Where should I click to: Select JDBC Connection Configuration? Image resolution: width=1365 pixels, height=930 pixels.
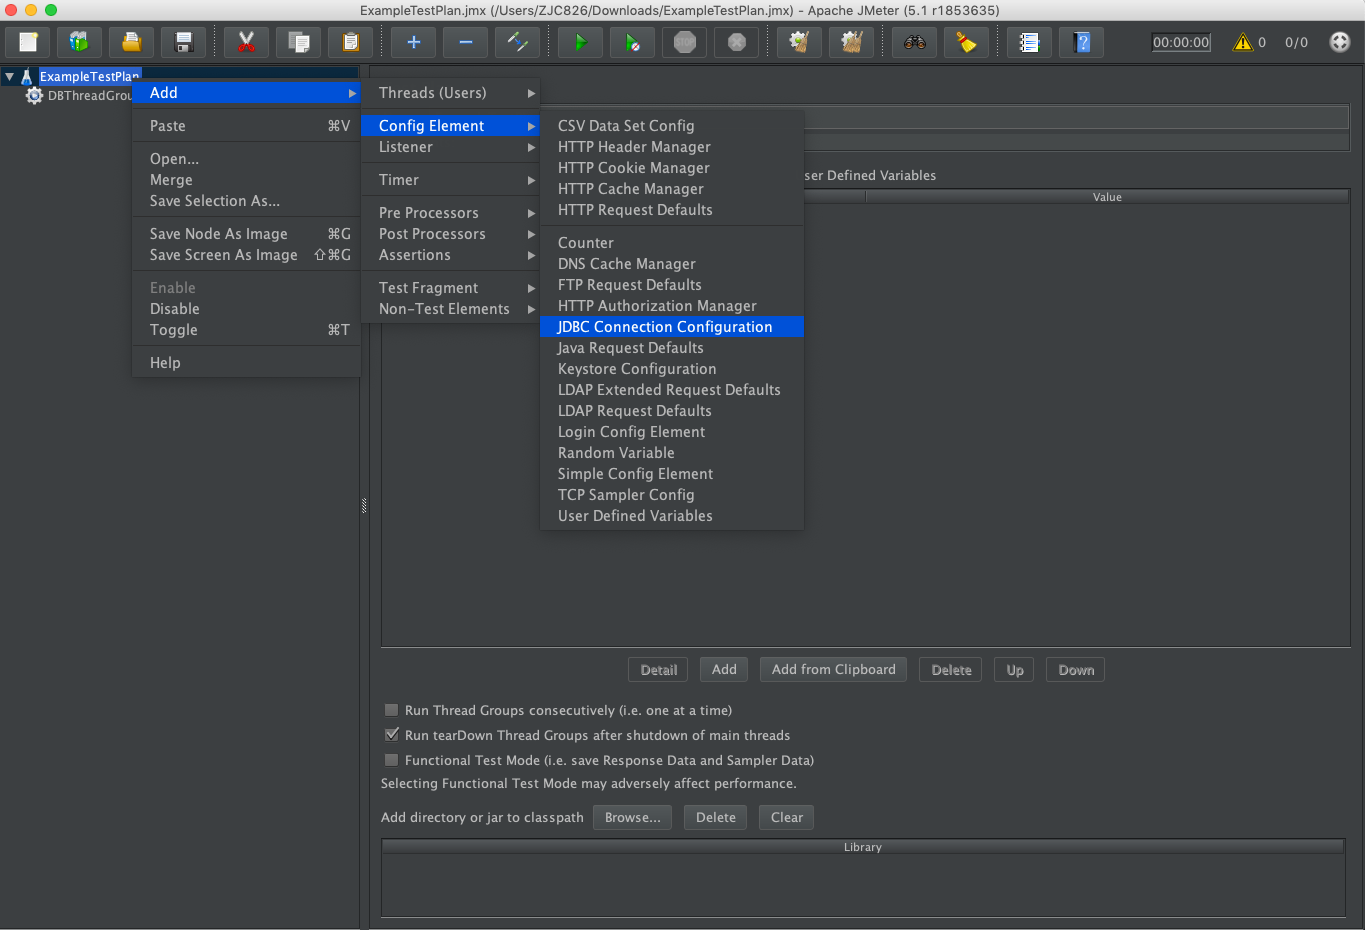pyautogui.click(x=672, y=327)
